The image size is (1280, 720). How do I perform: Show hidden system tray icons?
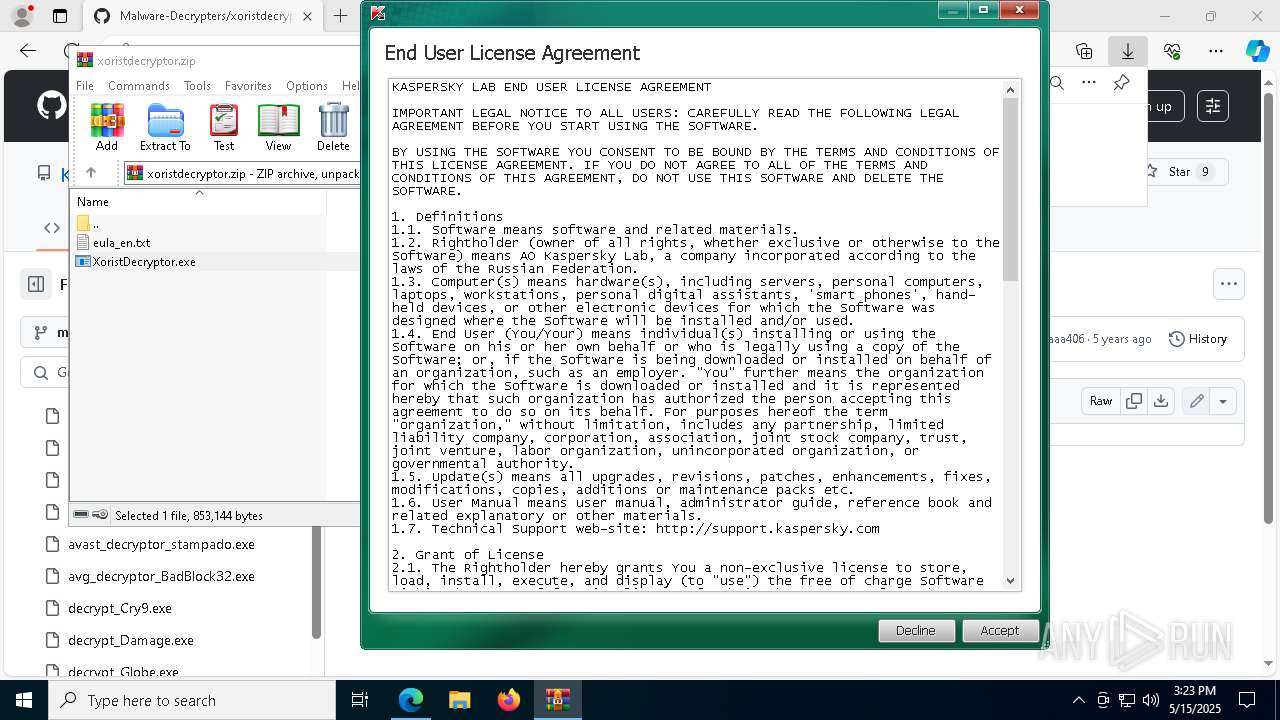[x=1078, y=700]
